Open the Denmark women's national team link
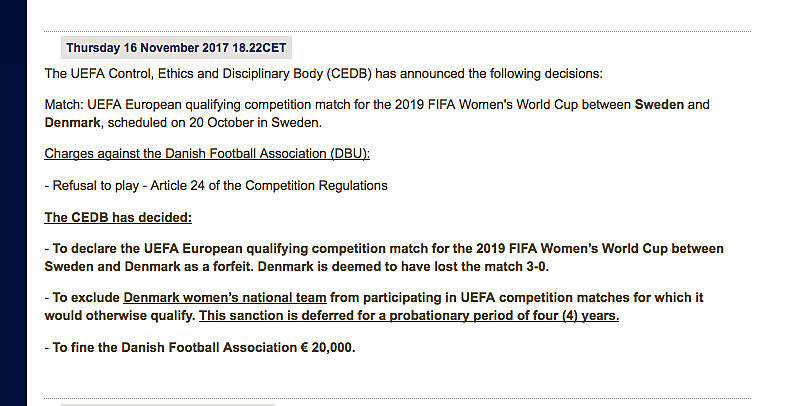 225,297
